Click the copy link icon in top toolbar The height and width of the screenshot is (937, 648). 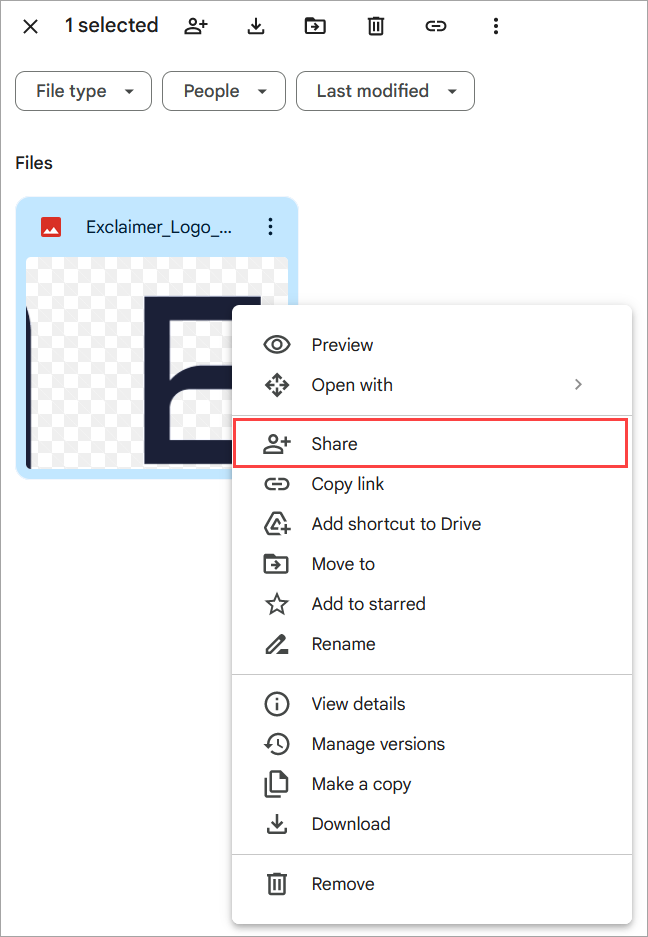tap(435, 27)
